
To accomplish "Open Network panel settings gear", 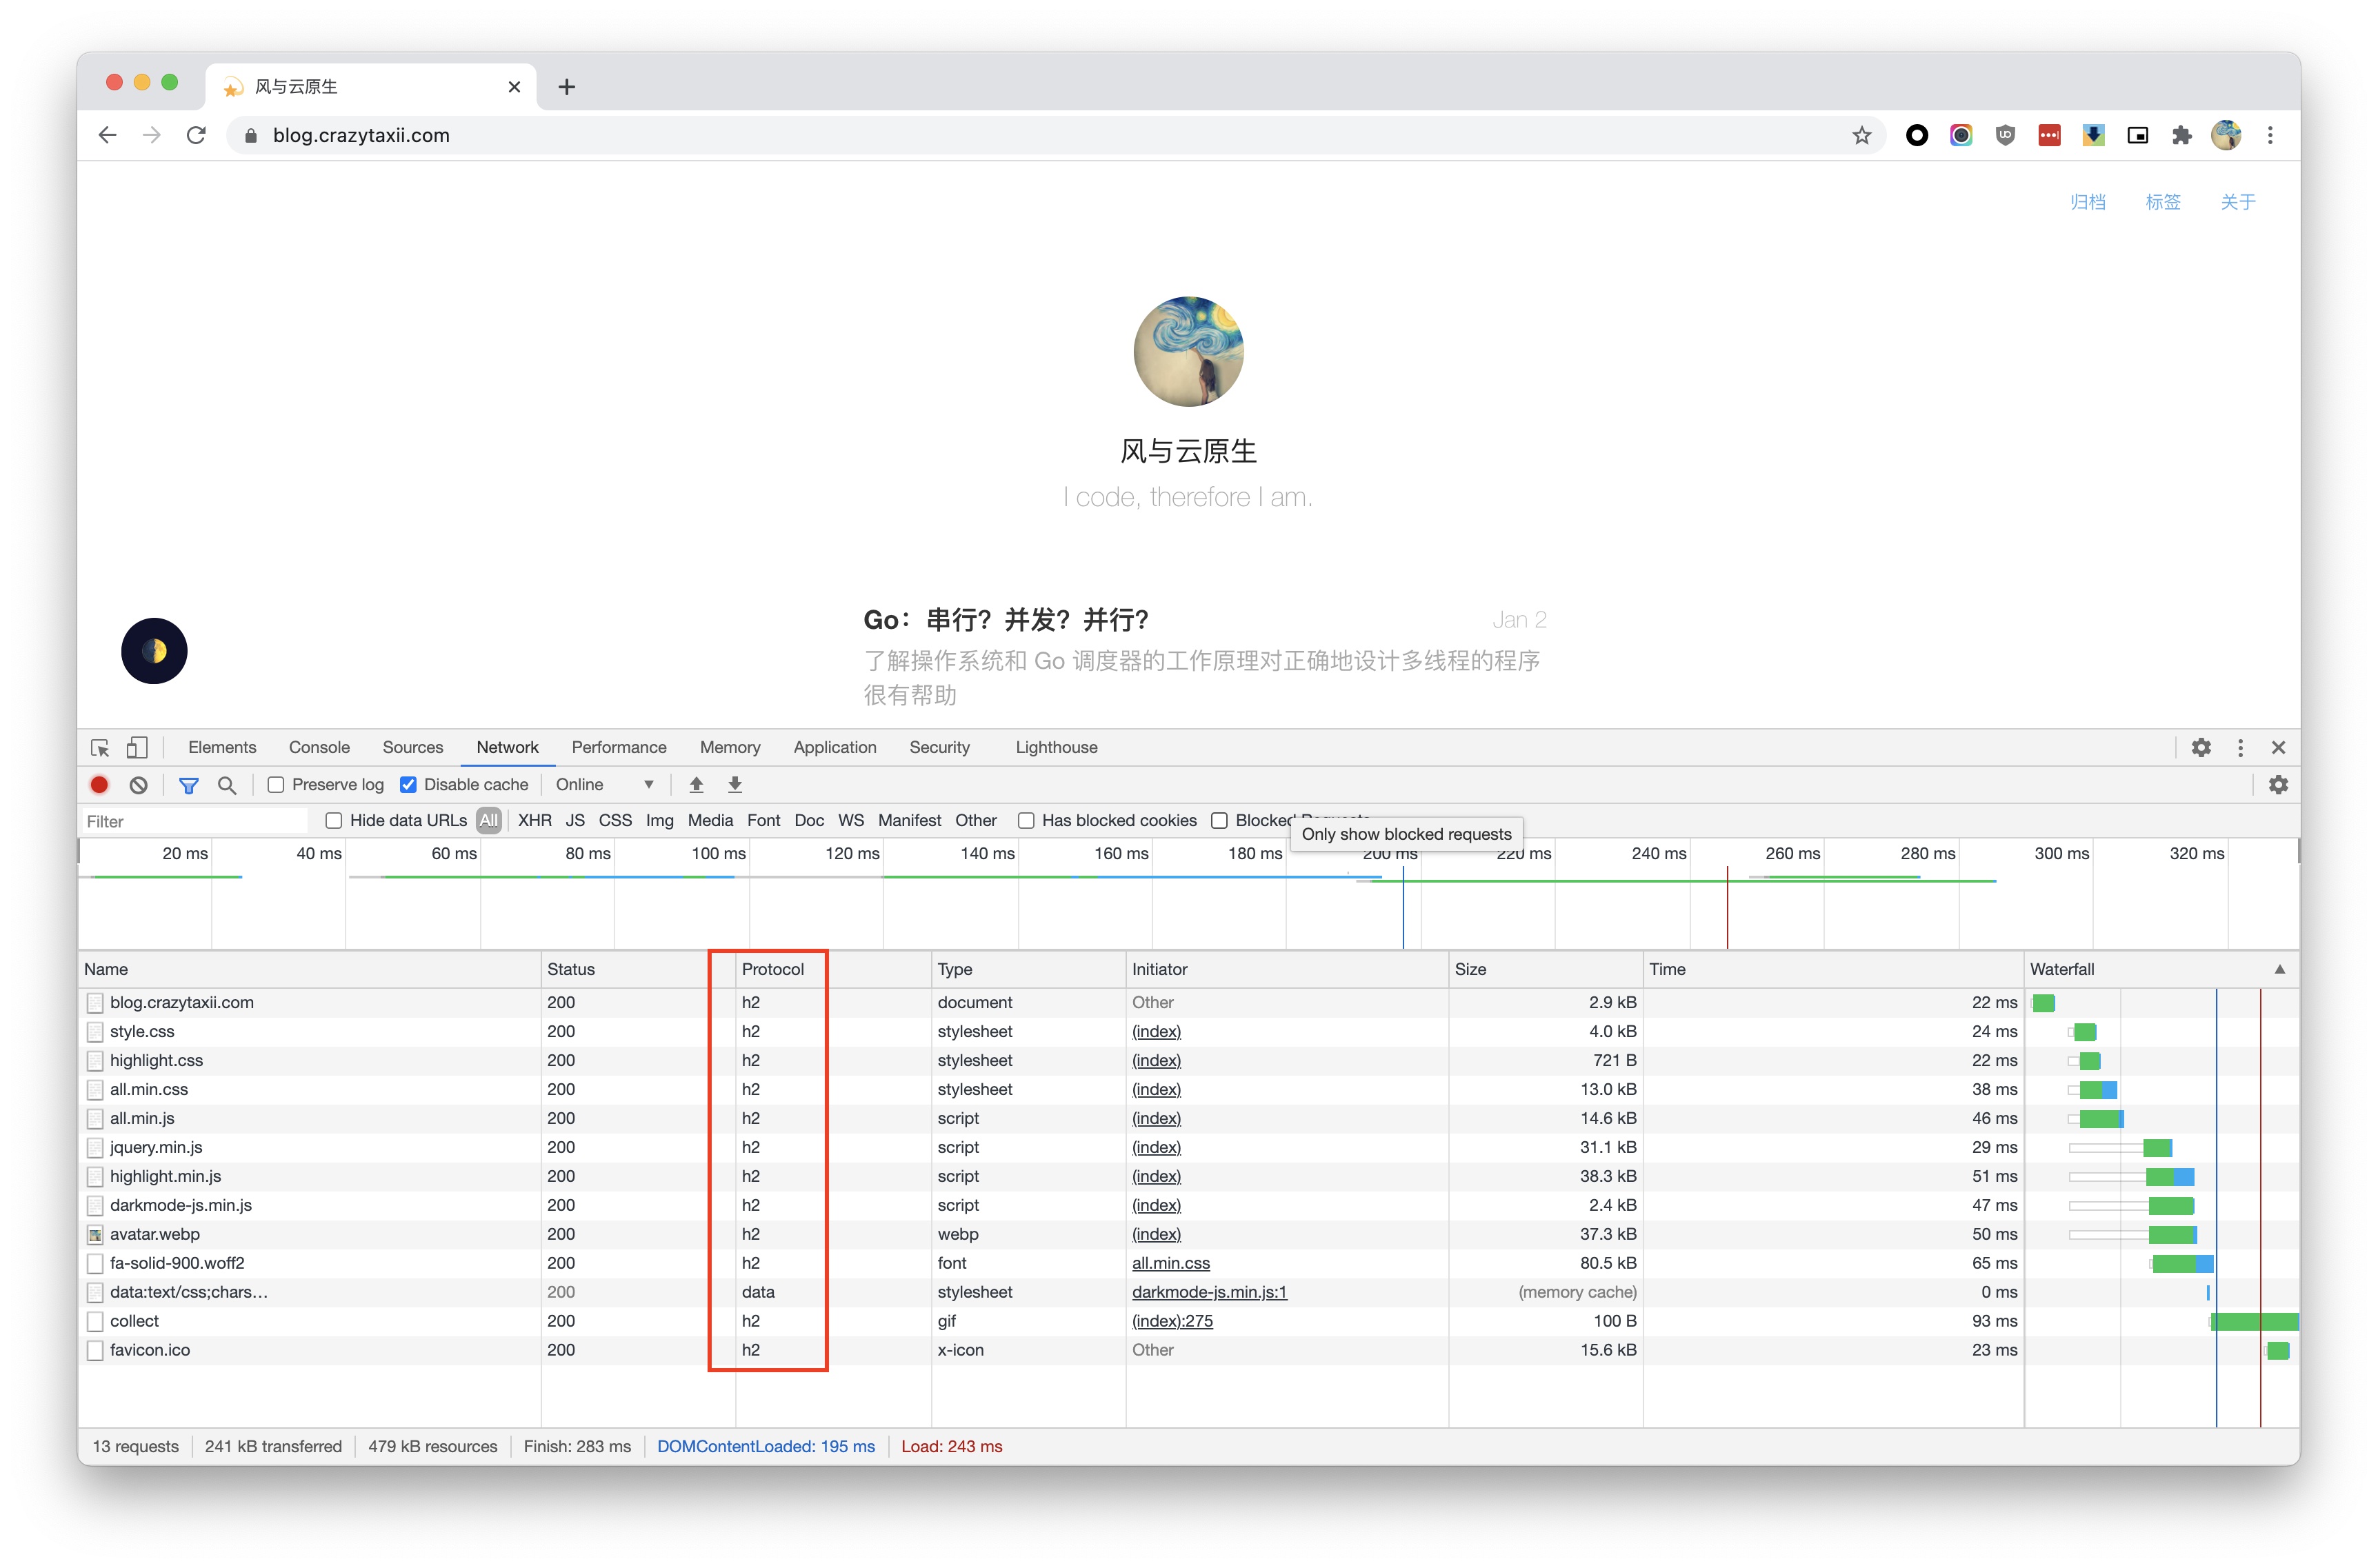I will click(x=2278, y=785).
